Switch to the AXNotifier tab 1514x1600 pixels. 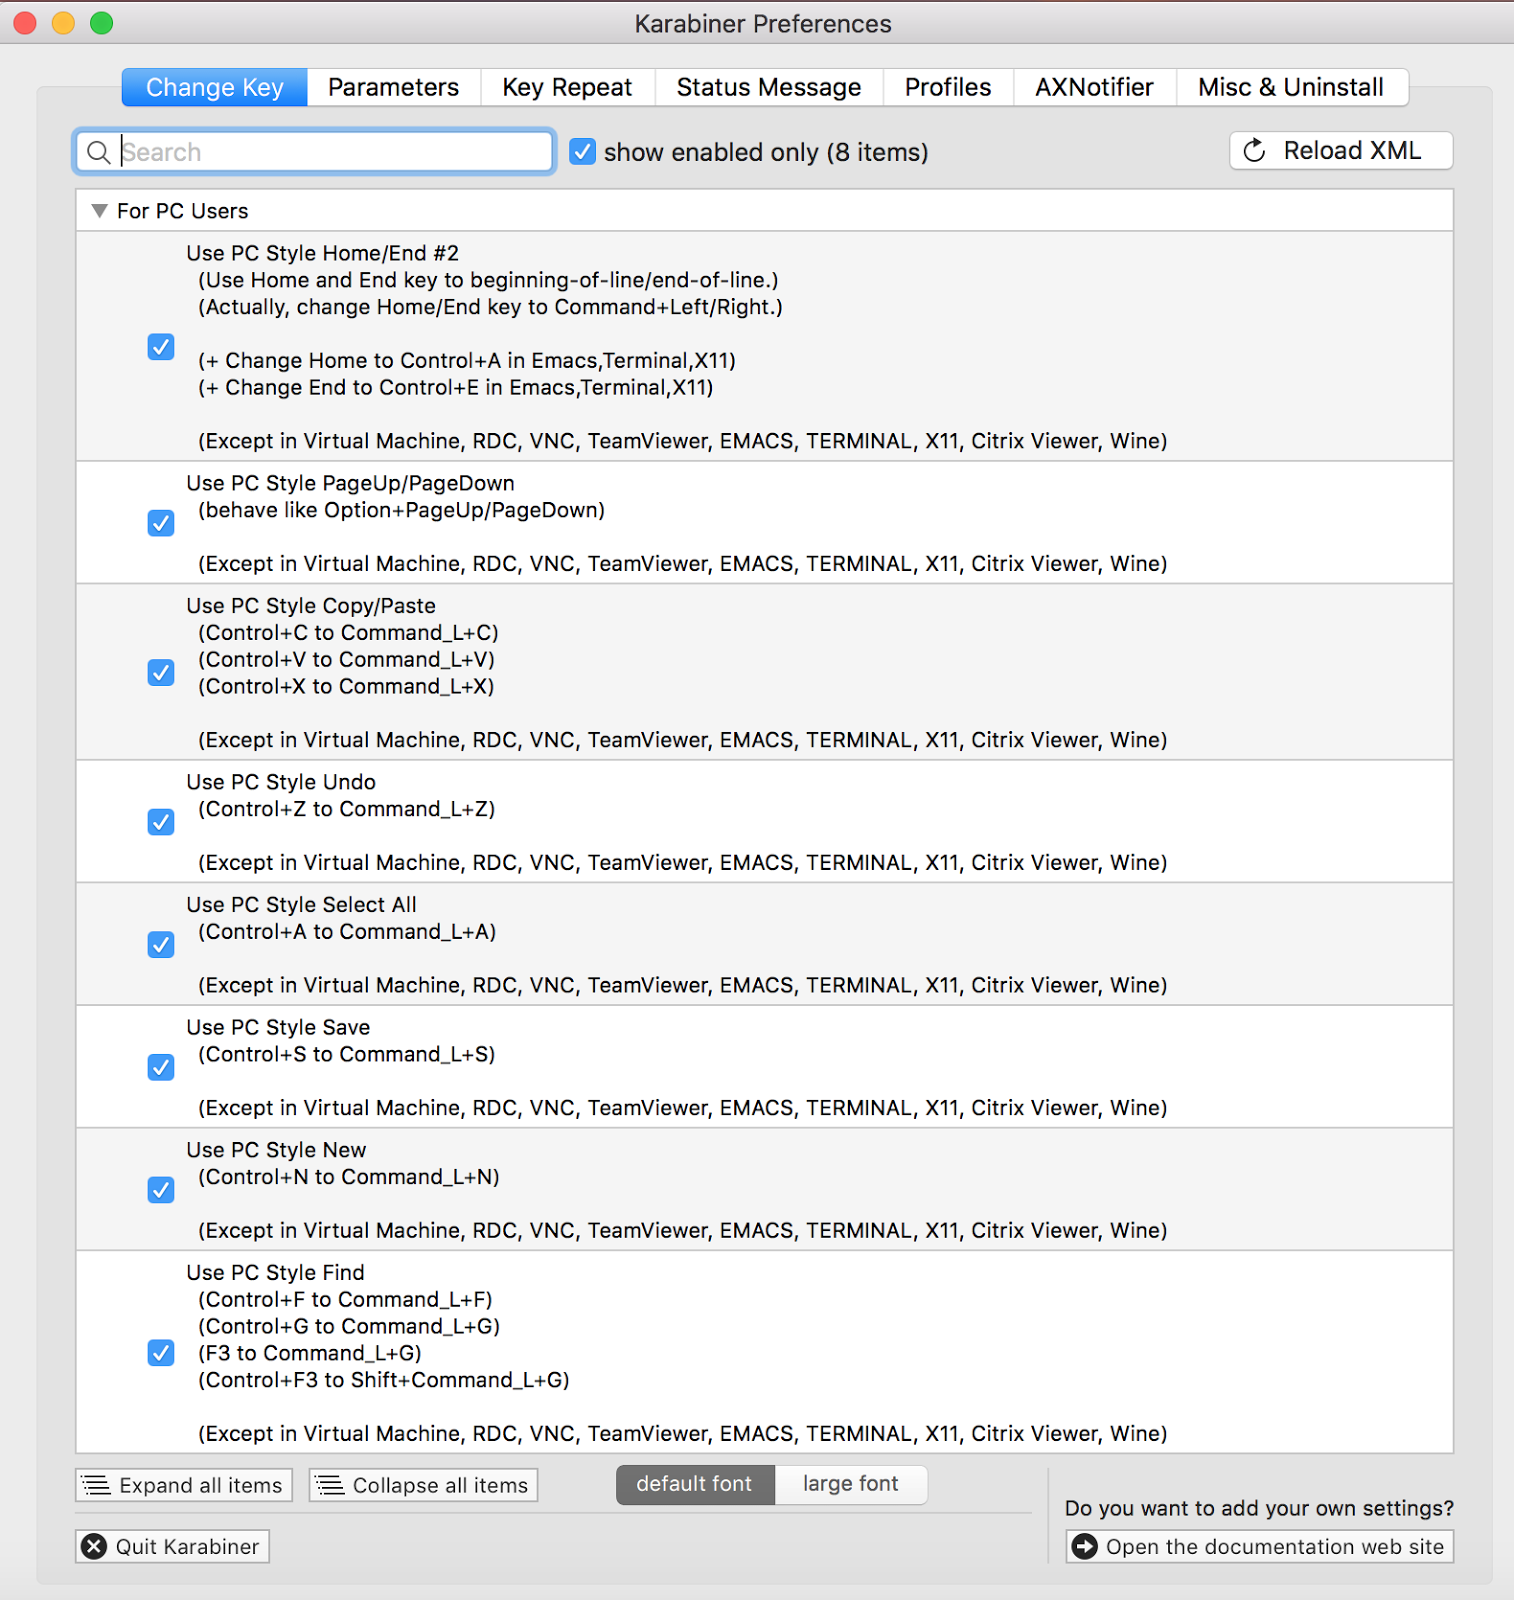pos(1094,87)
